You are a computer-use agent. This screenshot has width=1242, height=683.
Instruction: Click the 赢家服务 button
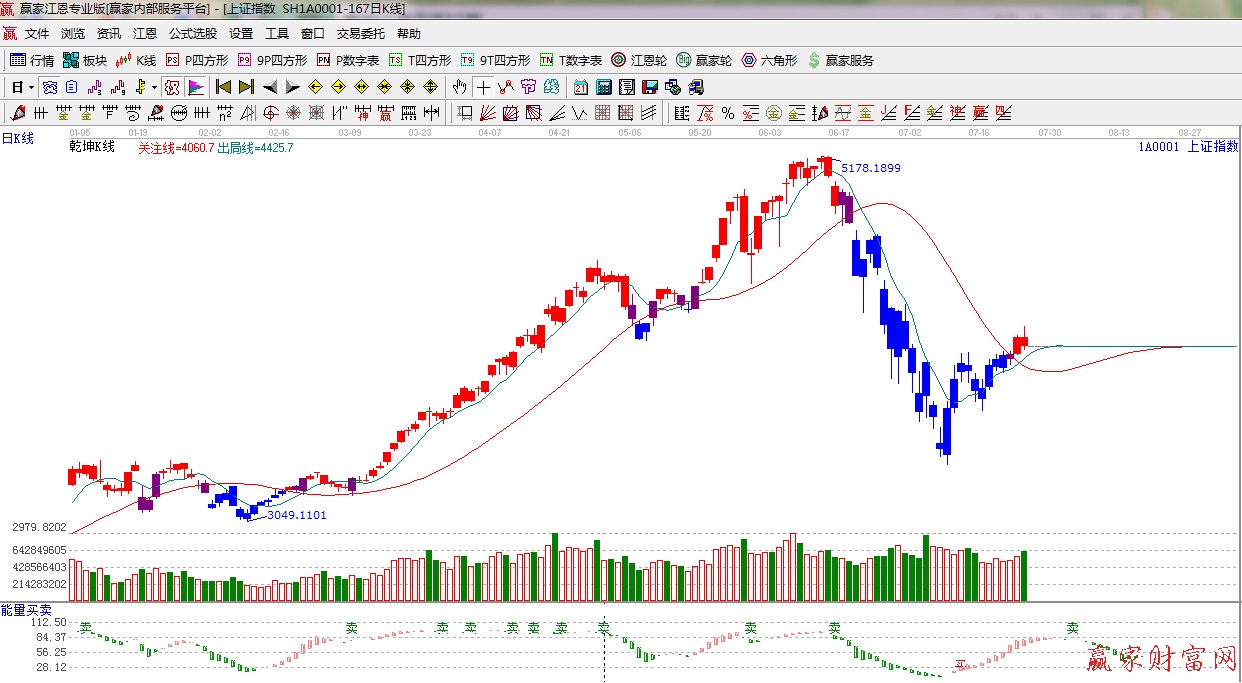coord(840,60)
